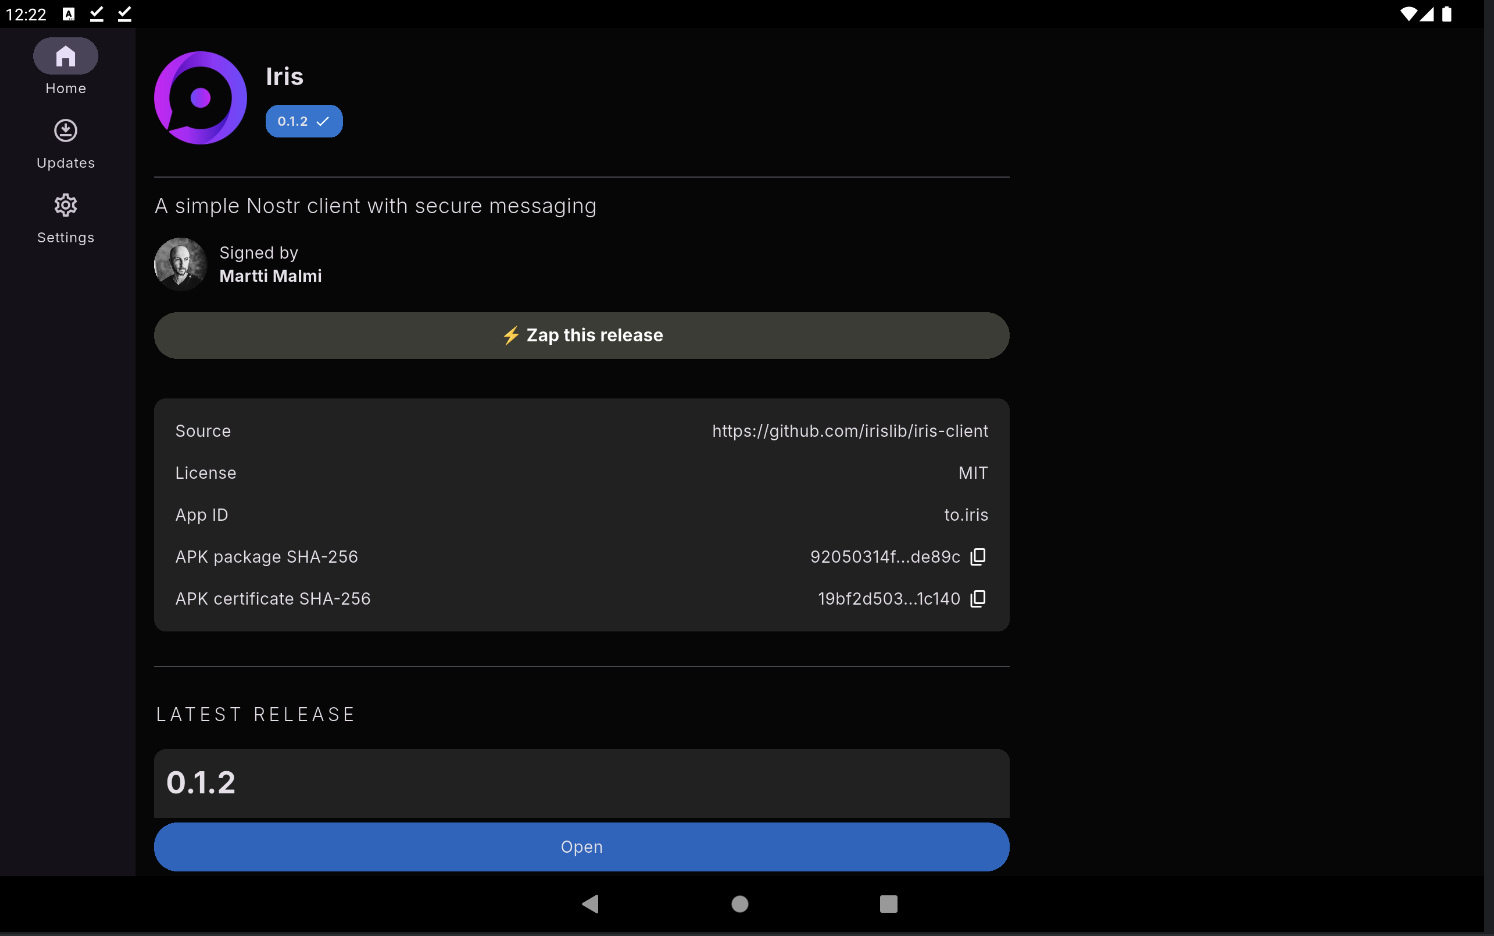Tap the Android home circle button
This screenshot has height=936, width=1494.
[x=740, y=904]
